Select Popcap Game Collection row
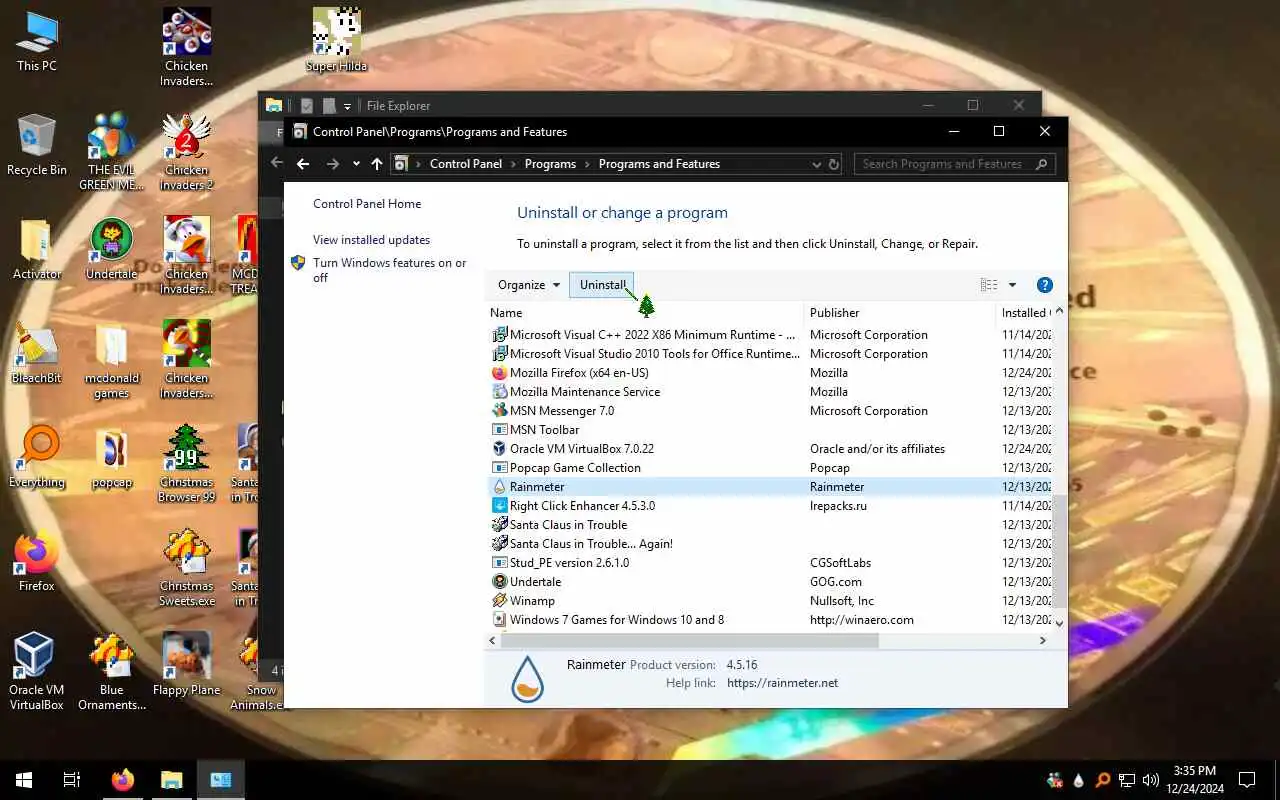Image resolution: width=1280 pixels, height=800 pixels. [x=770, y=468]
